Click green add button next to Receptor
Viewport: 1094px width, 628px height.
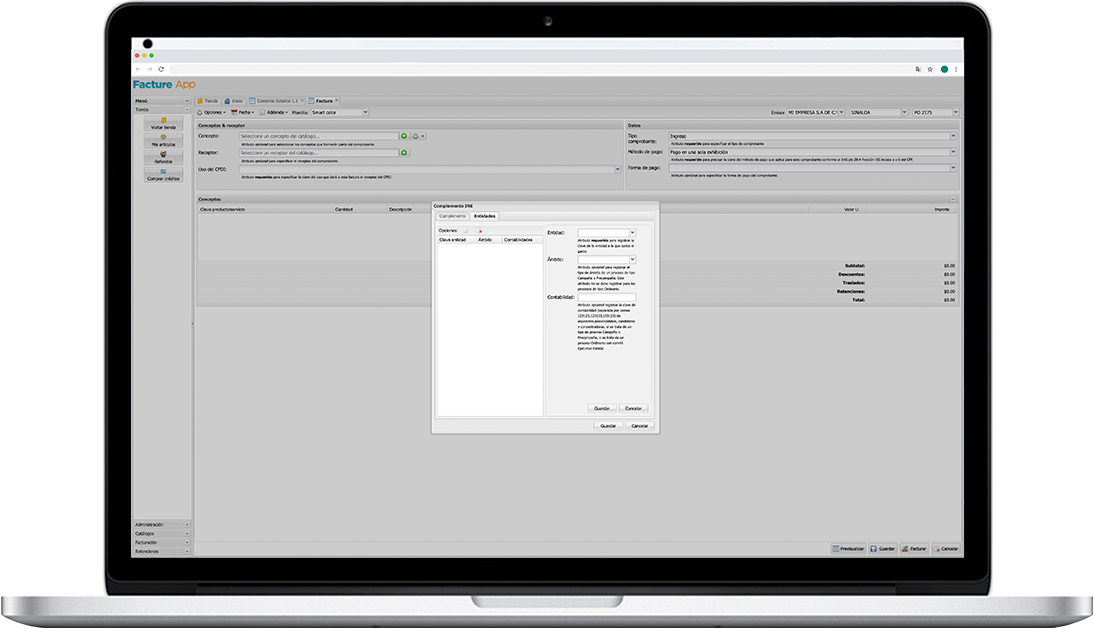tap(404, 153)
